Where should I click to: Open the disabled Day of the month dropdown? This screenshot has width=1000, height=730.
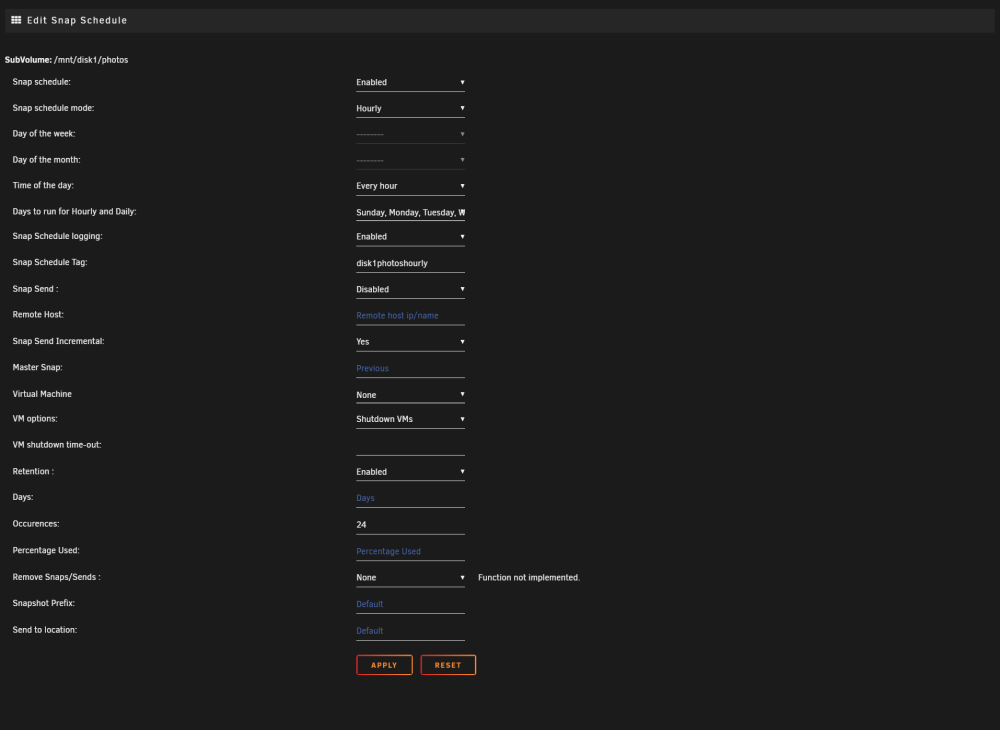tap(410, 161)
